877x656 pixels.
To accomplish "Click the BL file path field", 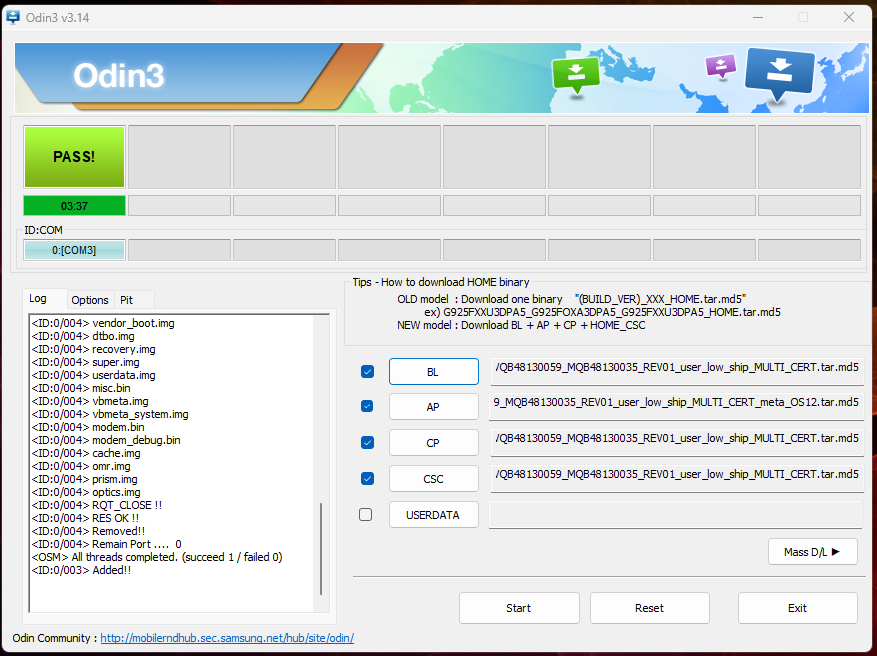I will (677, 371).
